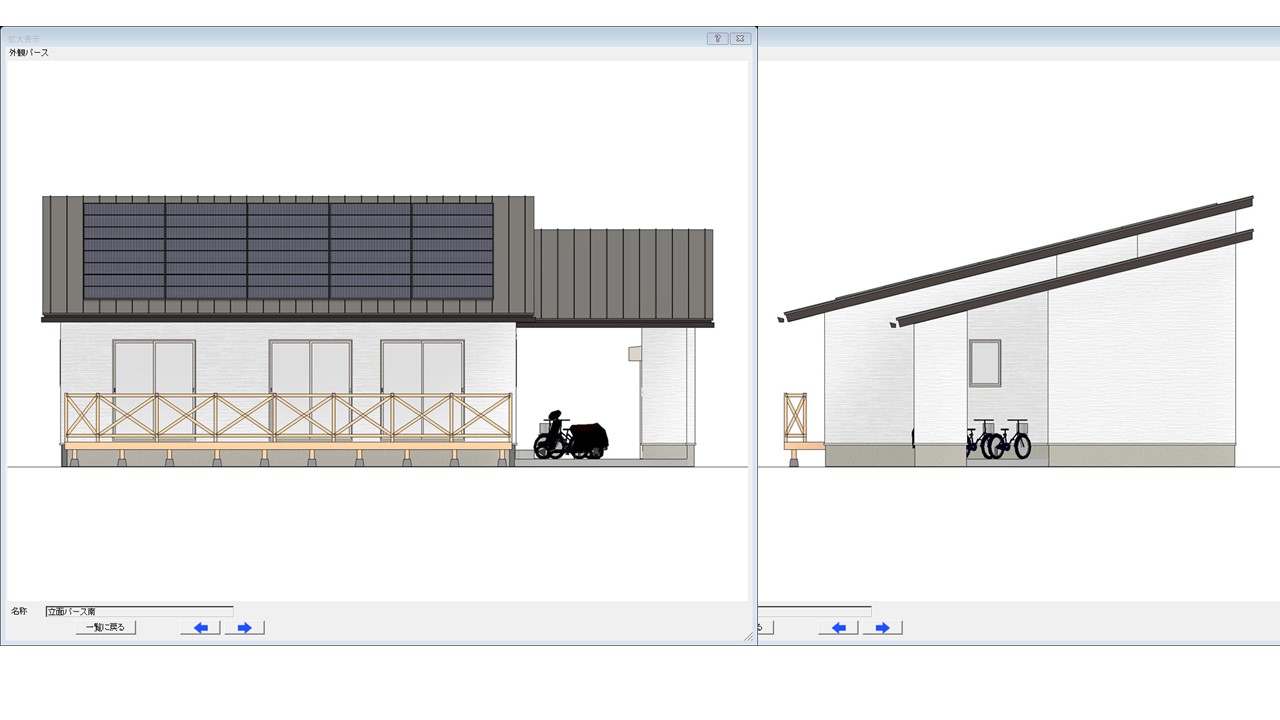Click the left window's title bar
The height and width of the screenshot is (720, 1280).
(350, 38)
